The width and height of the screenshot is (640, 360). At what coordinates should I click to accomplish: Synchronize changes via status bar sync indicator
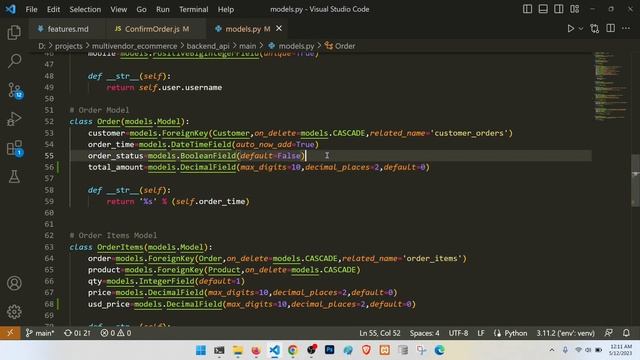[77, 333]
